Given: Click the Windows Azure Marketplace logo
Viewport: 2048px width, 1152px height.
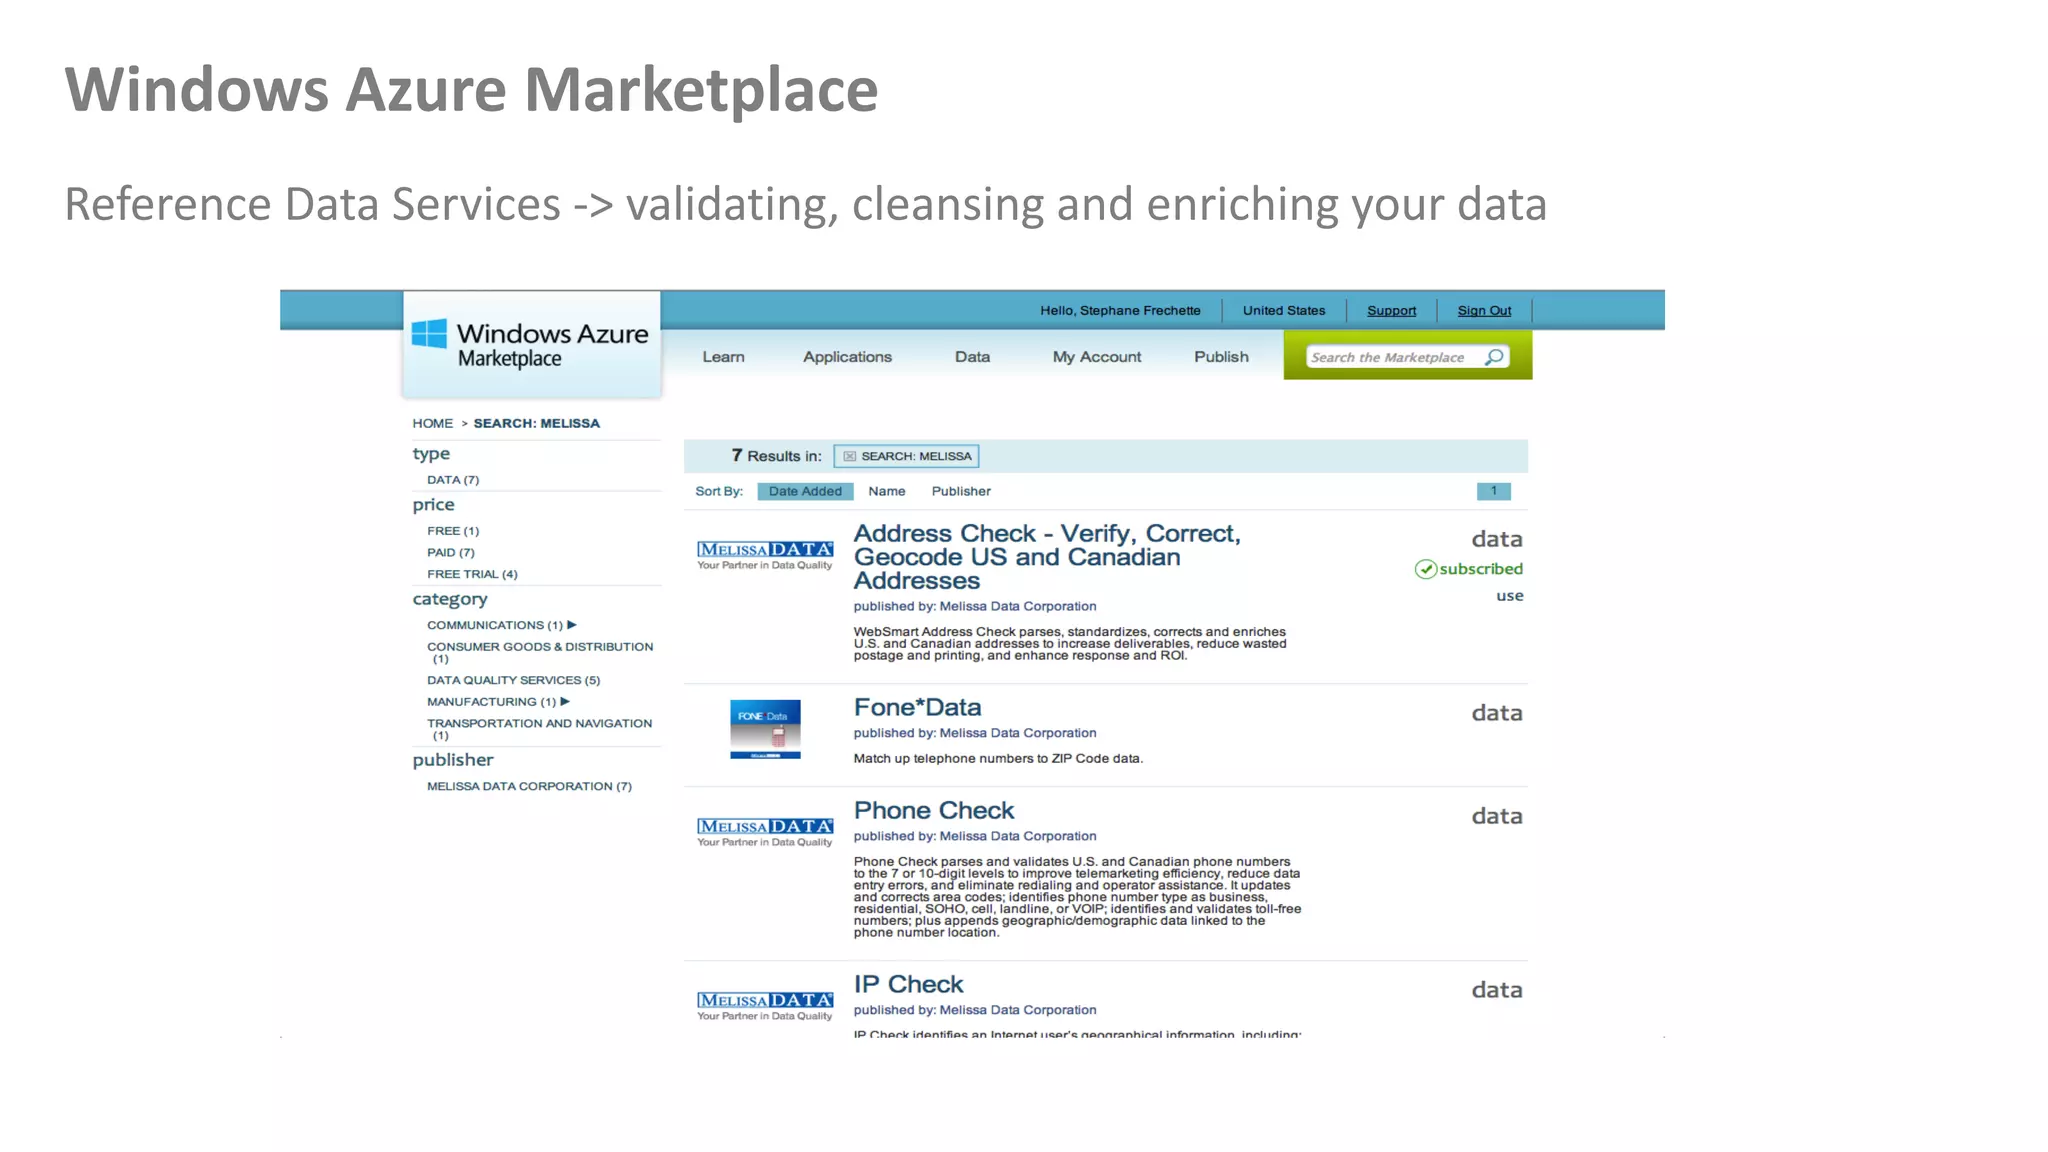Looking at the screenshot, I should 531,345.
